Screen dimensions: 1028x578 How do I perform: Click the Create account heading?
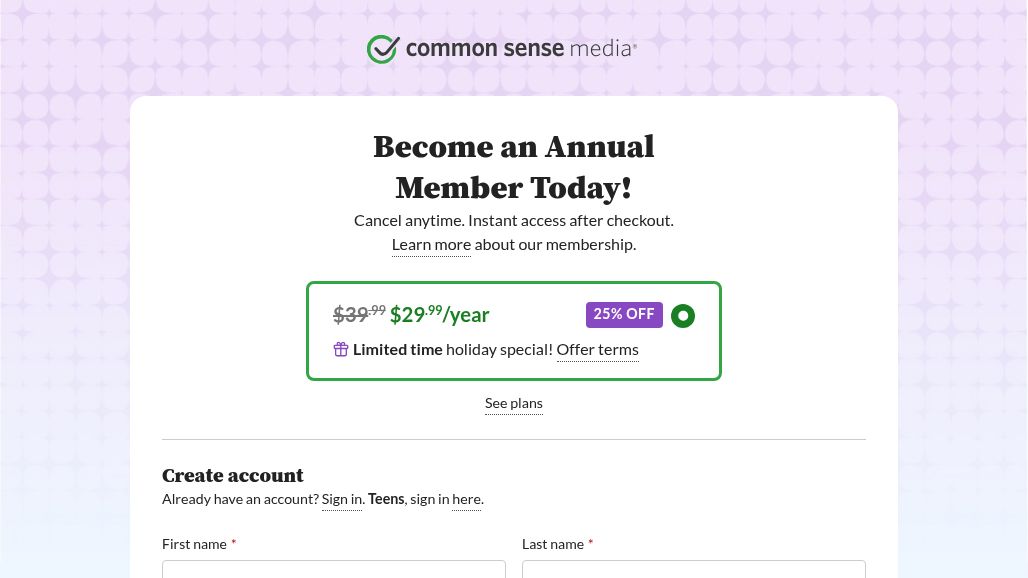click(x=233, y=476)
